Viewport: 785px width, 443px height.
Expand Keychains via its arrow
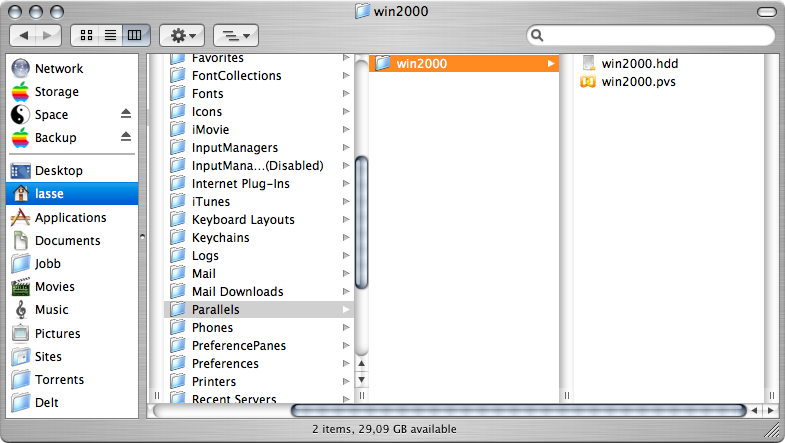pyautogui.click(x=346, y=238)
